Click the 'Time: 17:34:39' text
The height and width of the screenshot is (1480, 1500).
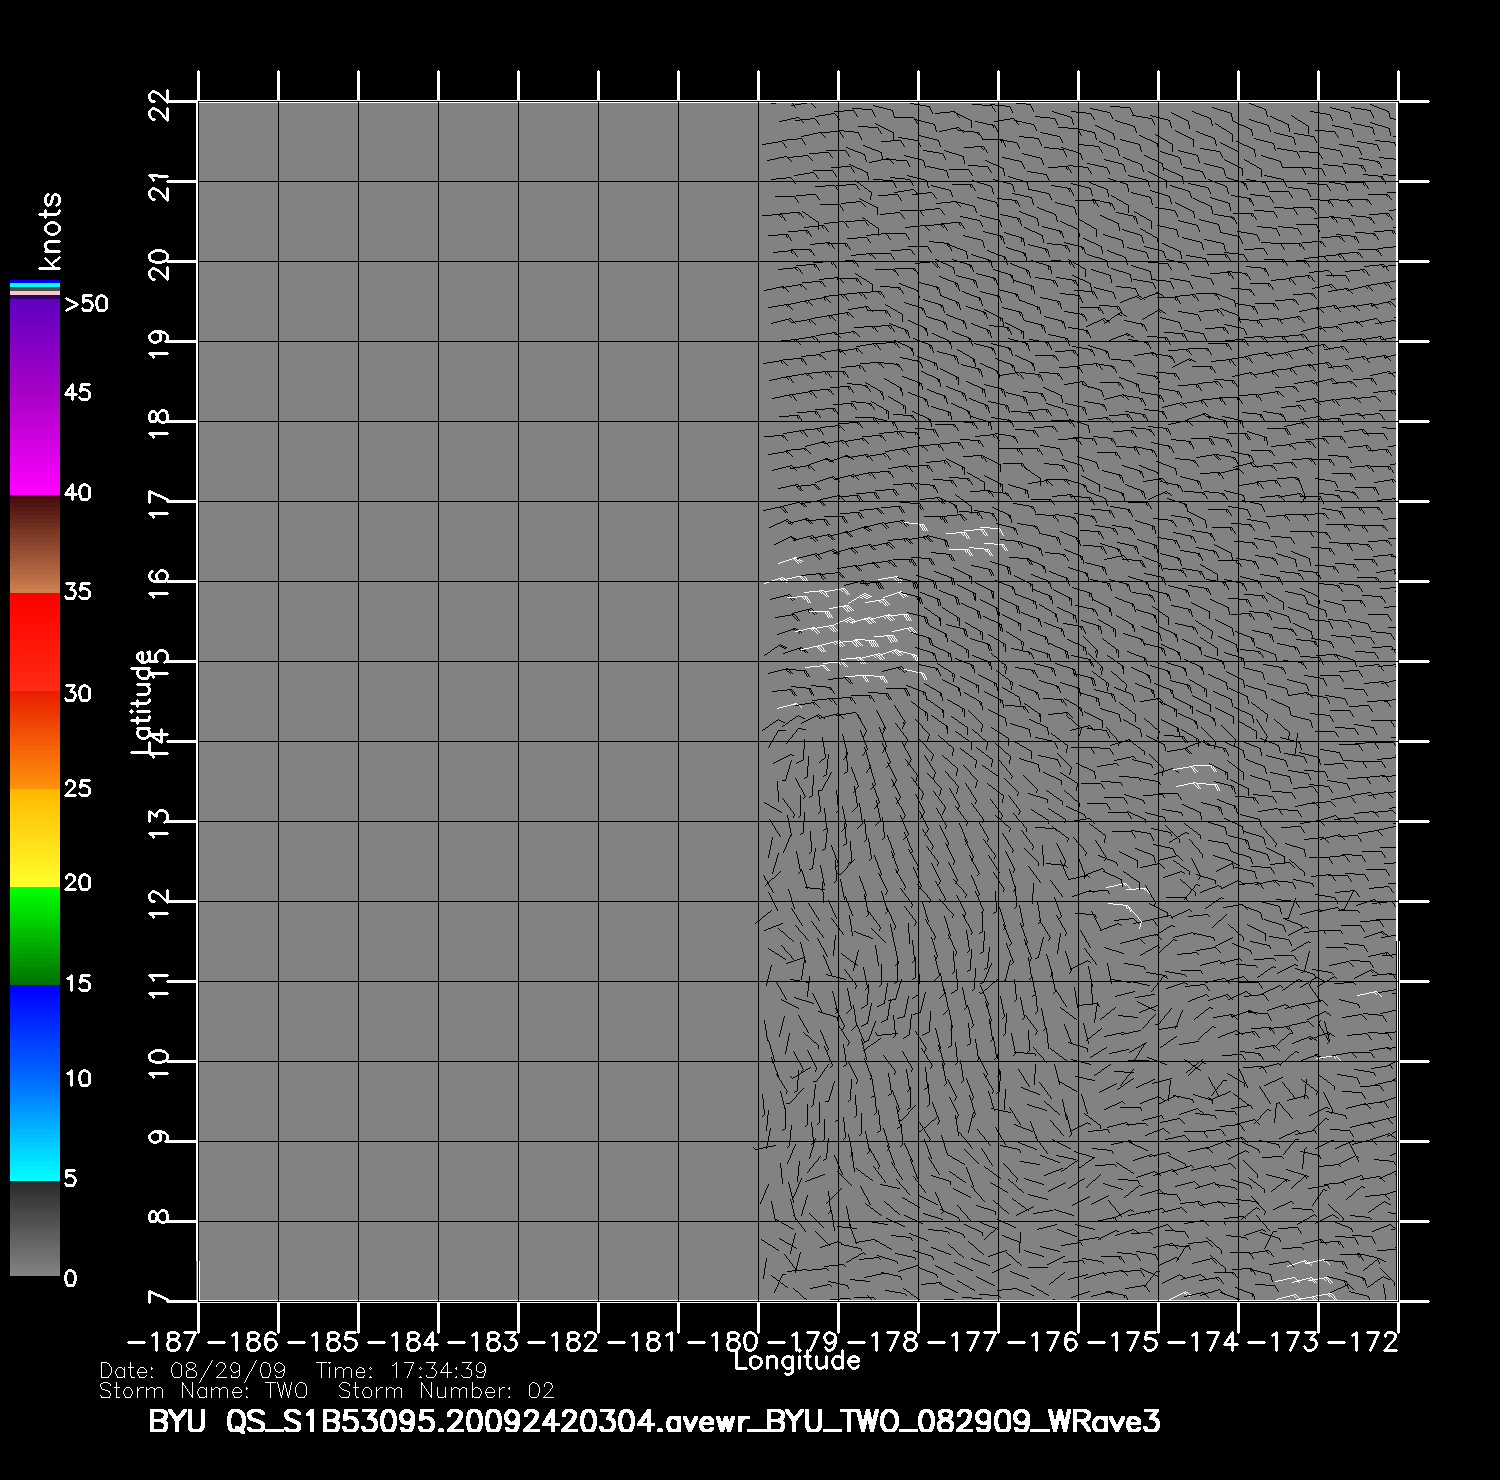tap(401, 1371)
